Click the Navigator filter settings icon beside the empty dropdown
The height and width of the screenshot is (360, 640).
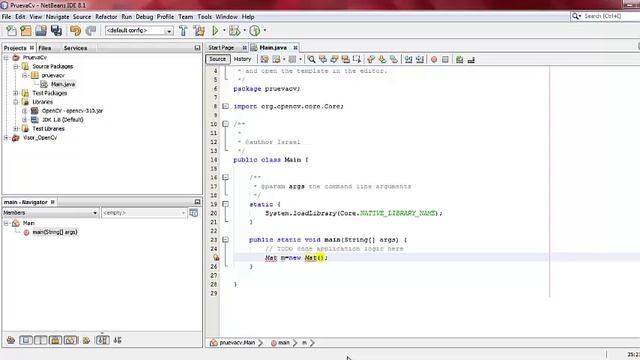194,213
